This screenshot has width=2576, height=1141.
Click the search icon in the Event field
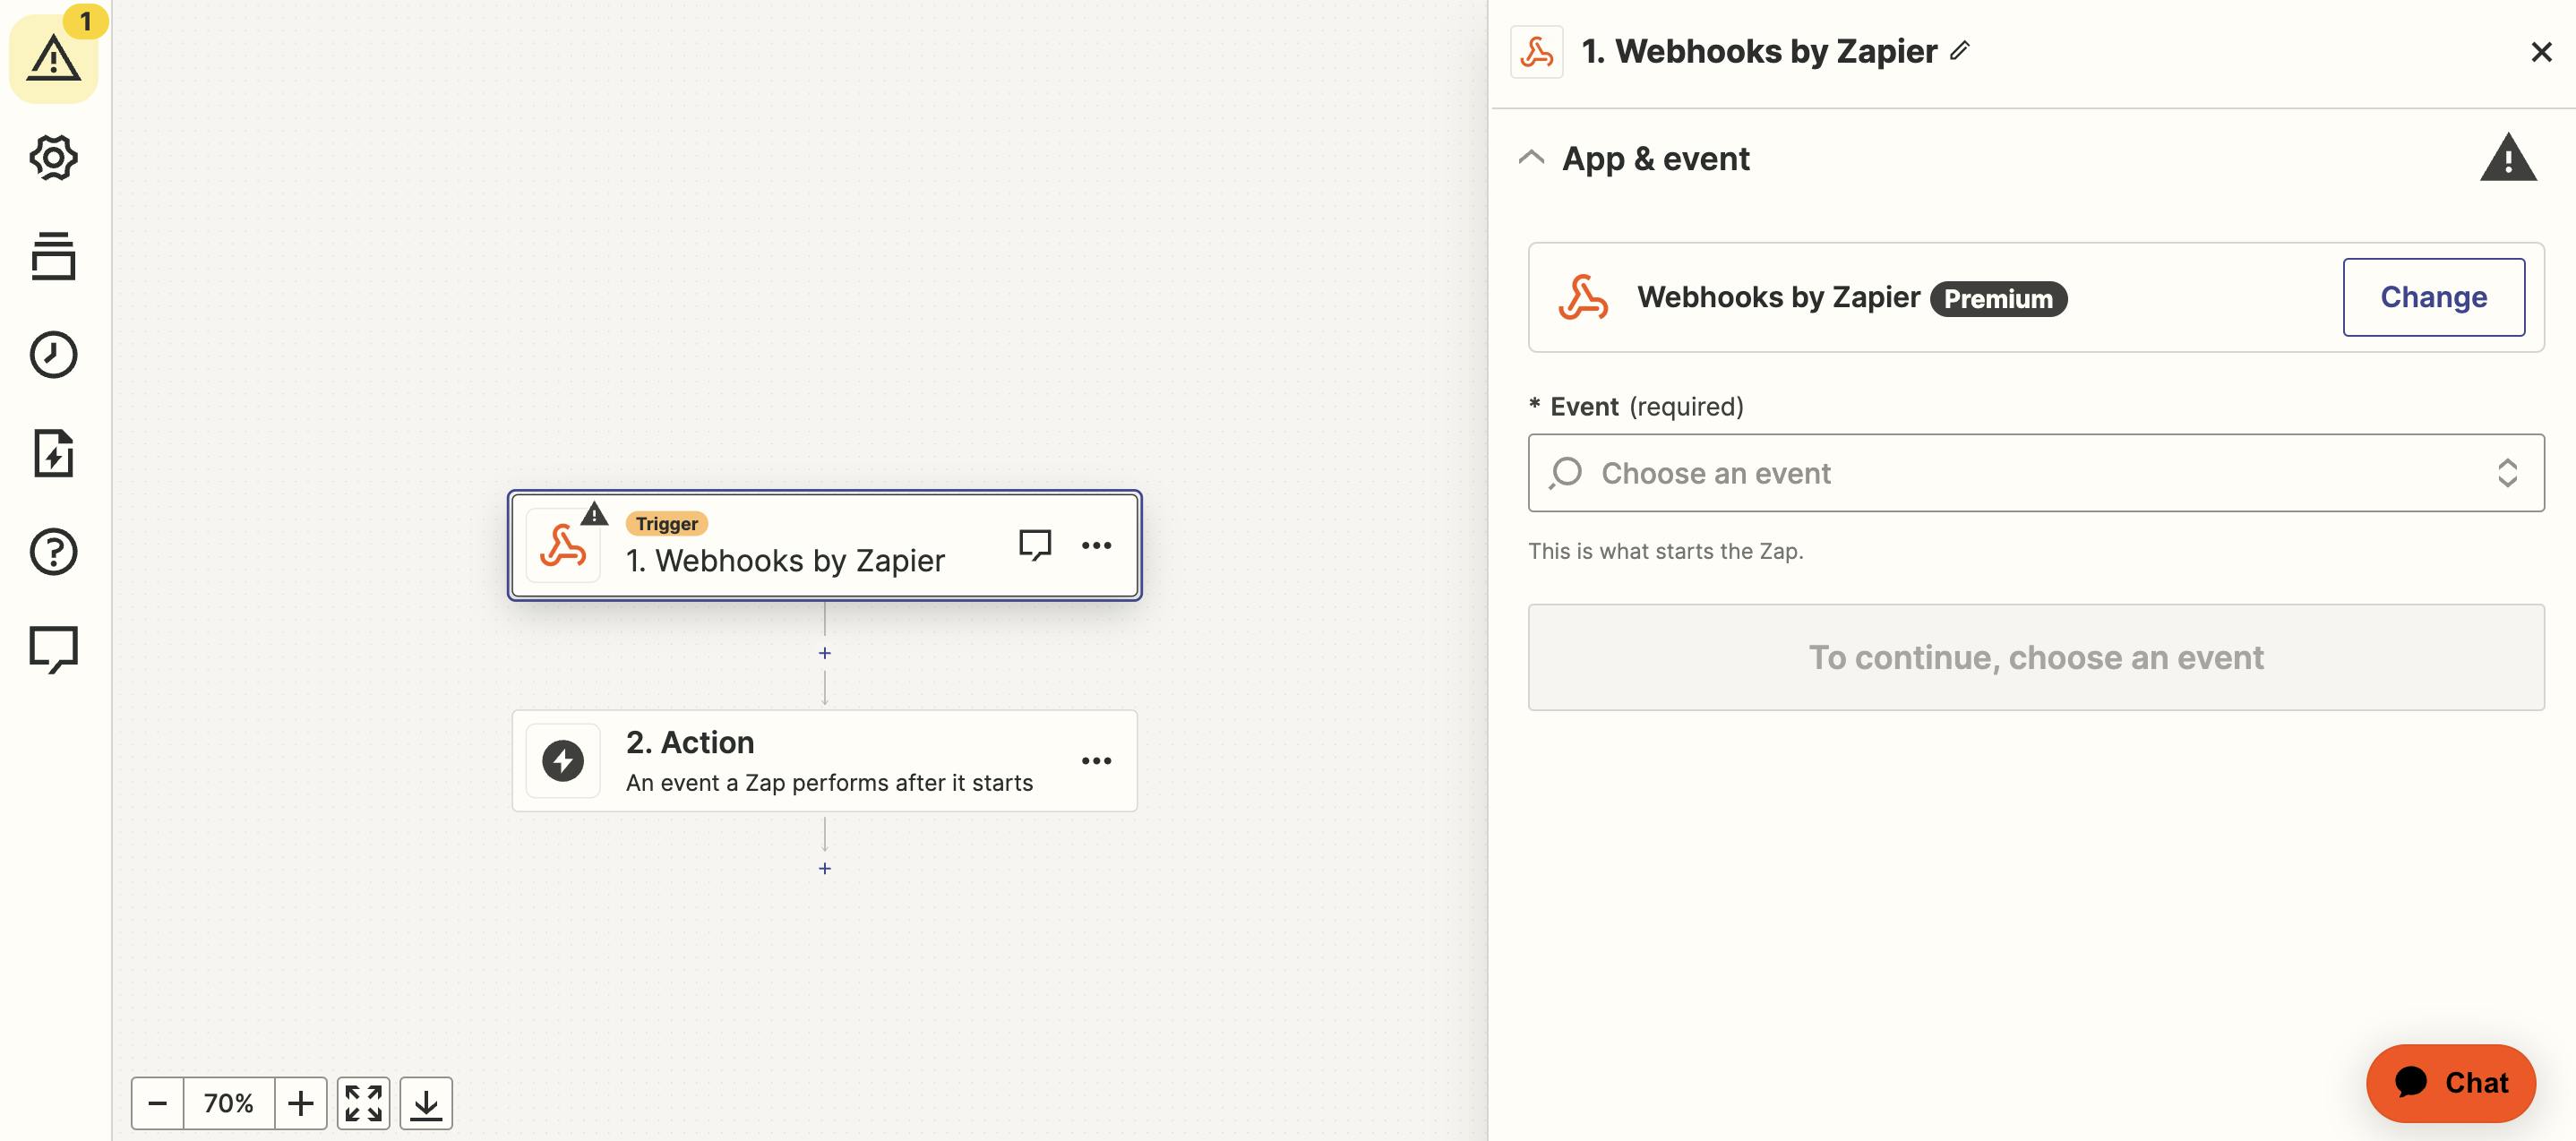click(1566, 472)
